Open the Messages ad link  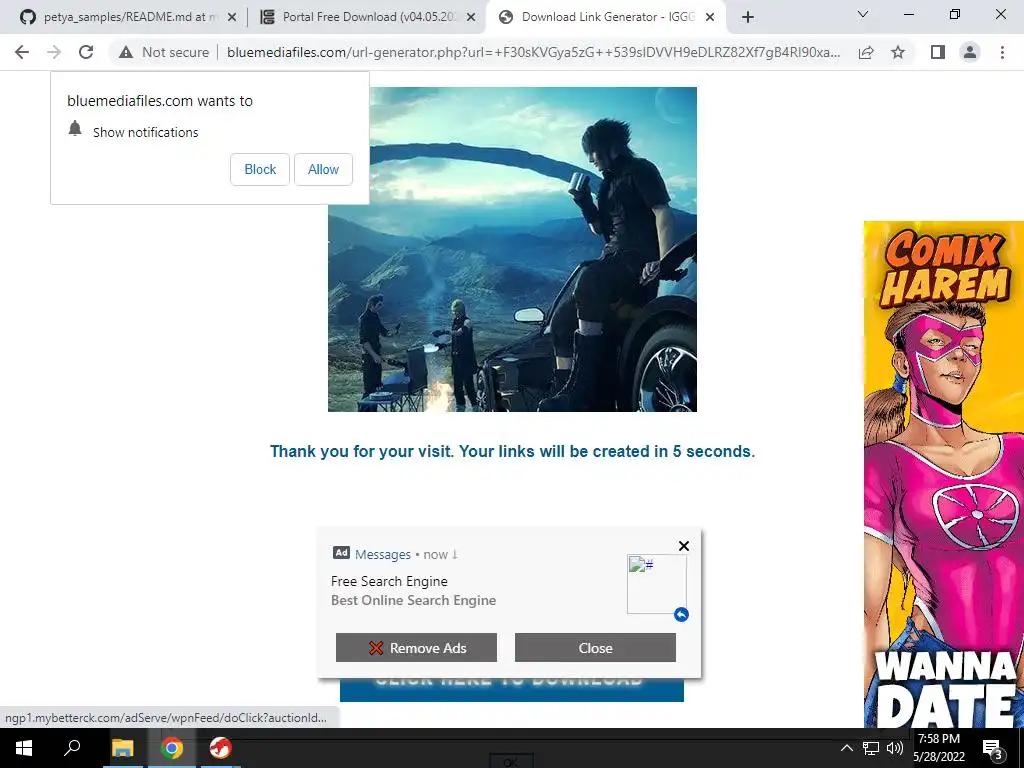(x=383, y=554)
